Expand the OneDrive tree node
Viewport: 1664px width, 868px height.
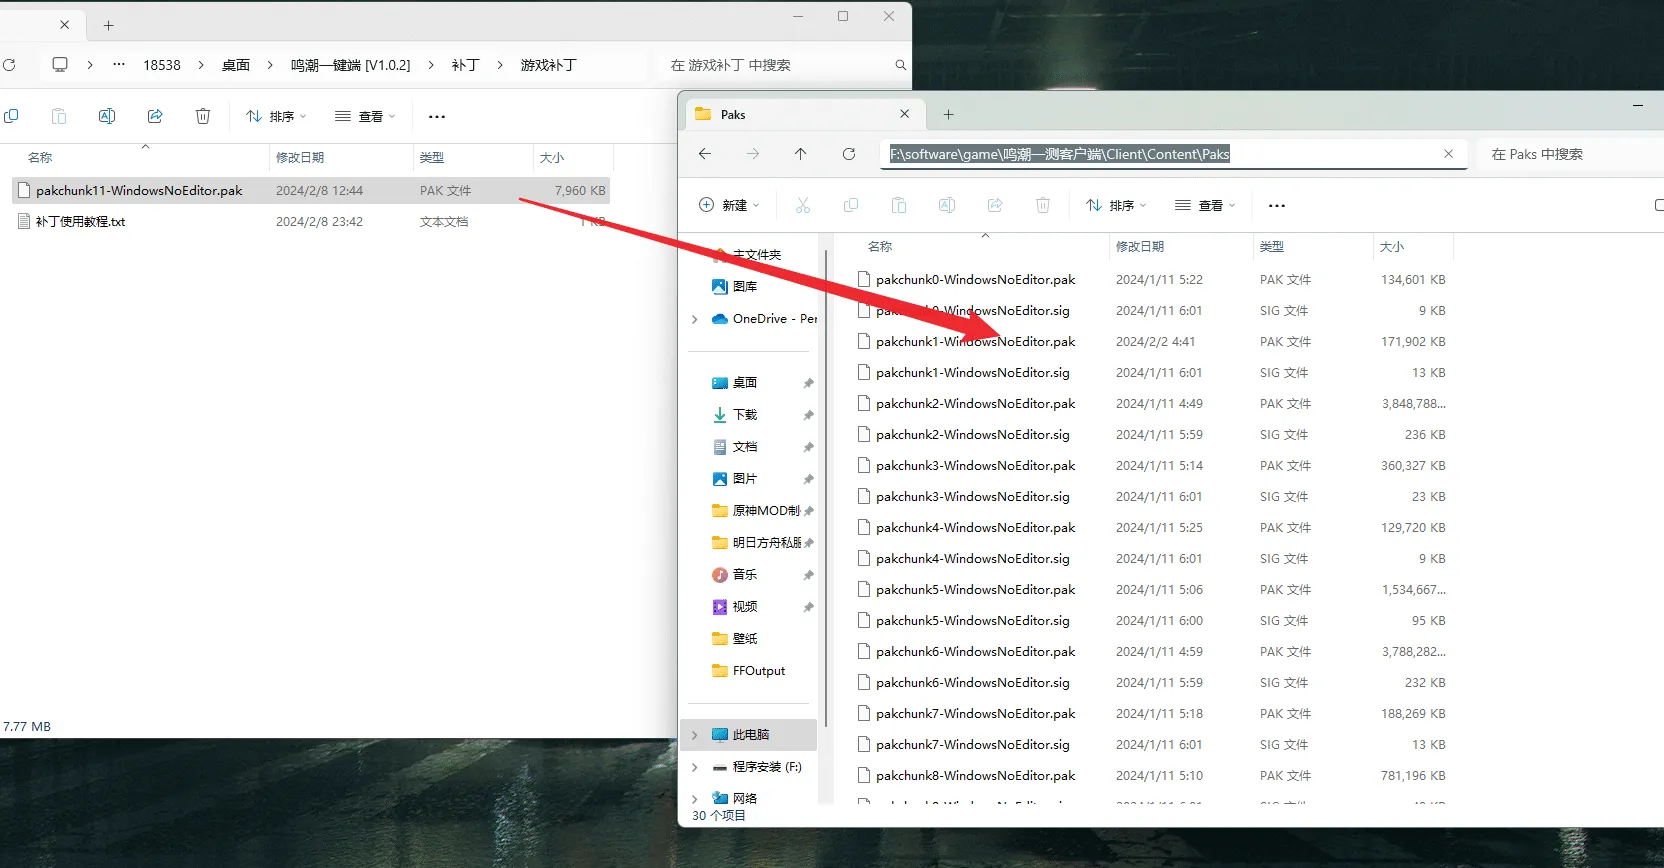coord(695,319)
